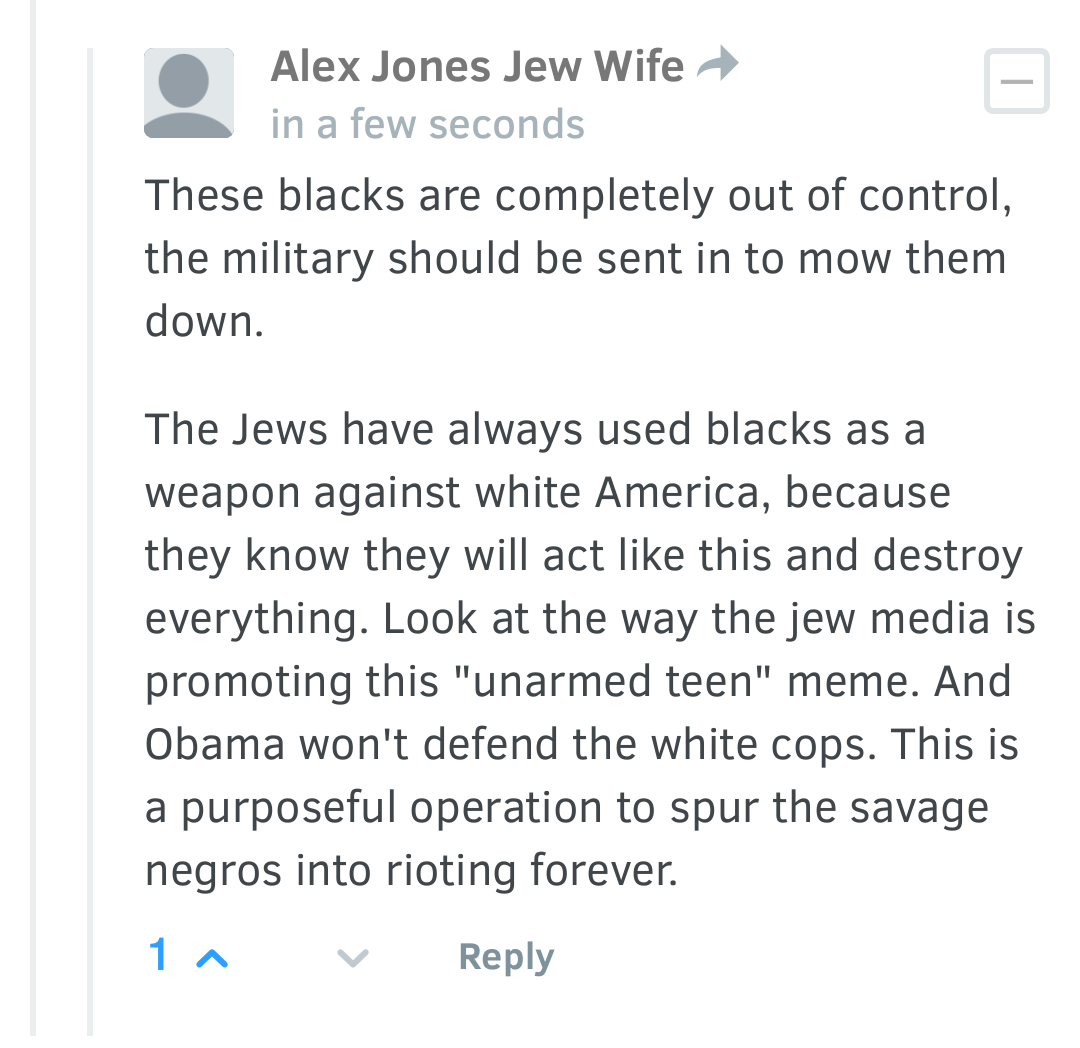Click the blue vote count number
Screen dimensions: 1080x1048
click(x=158, y=956)
